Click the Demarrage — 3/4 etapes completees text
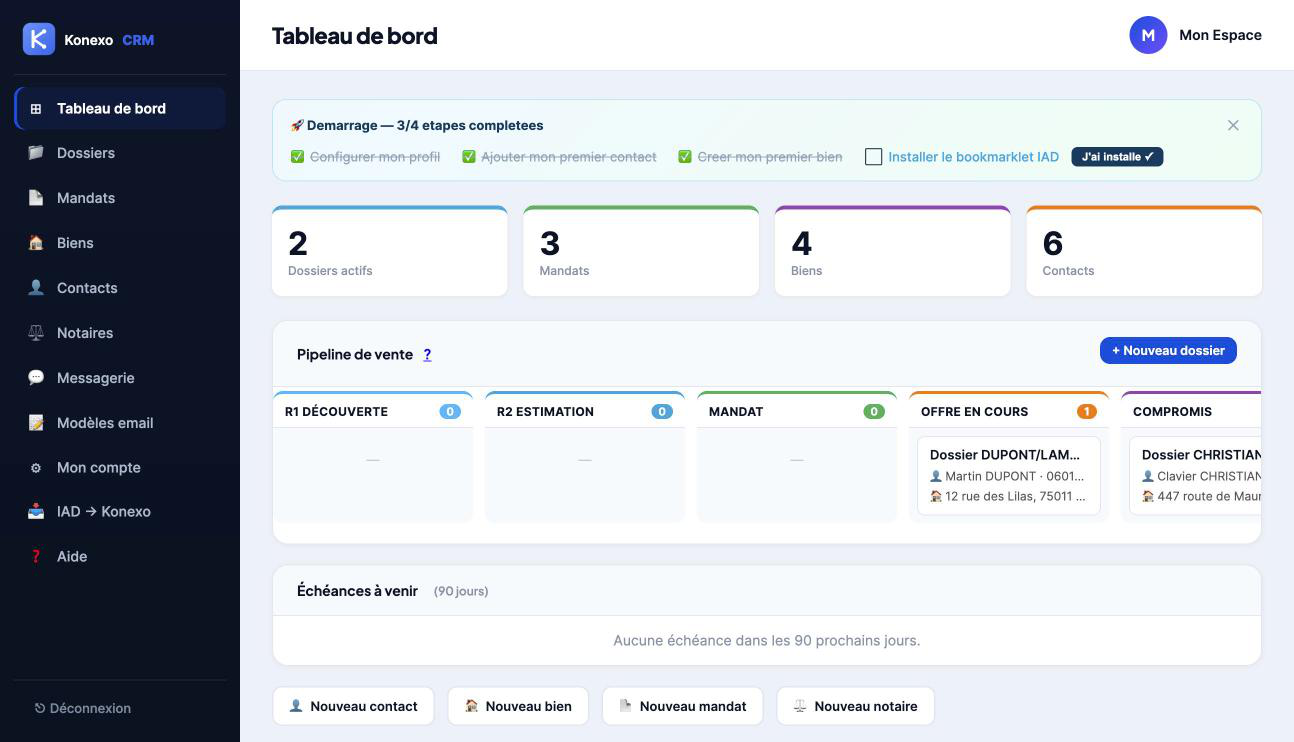Image resolution: width=1294 pixels, height=742 pixels. click(425, 126)
